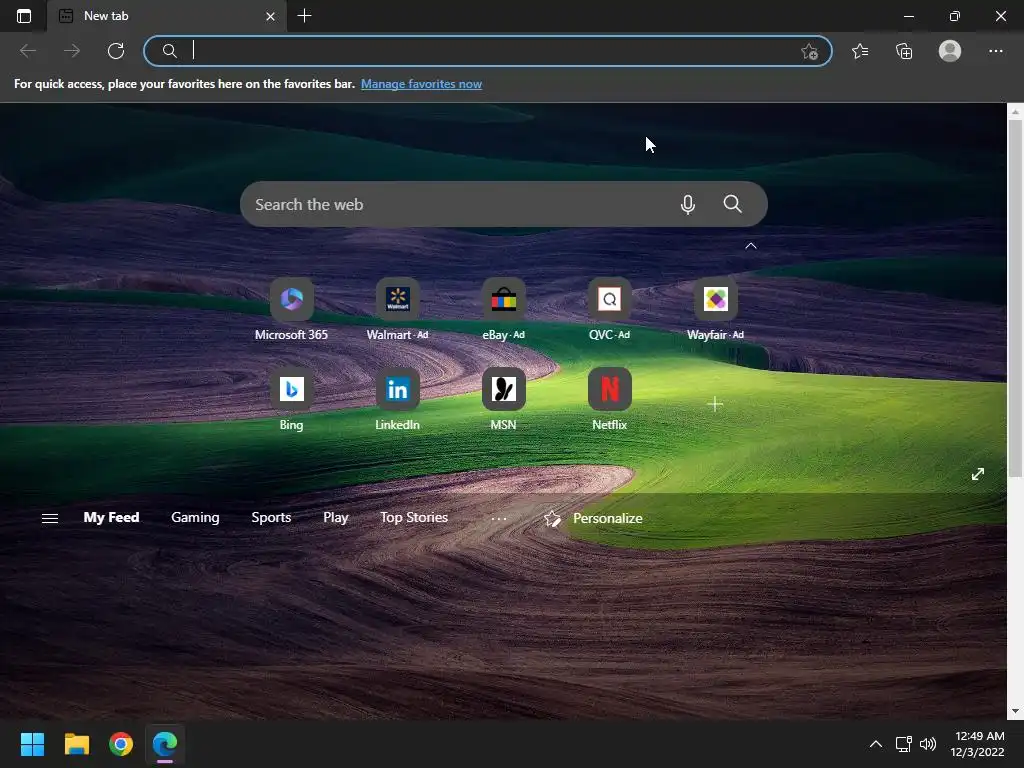Click the page vertical scrollbar thumb
Screen dimensions: 1024x768
click(x=1015, y=298)
